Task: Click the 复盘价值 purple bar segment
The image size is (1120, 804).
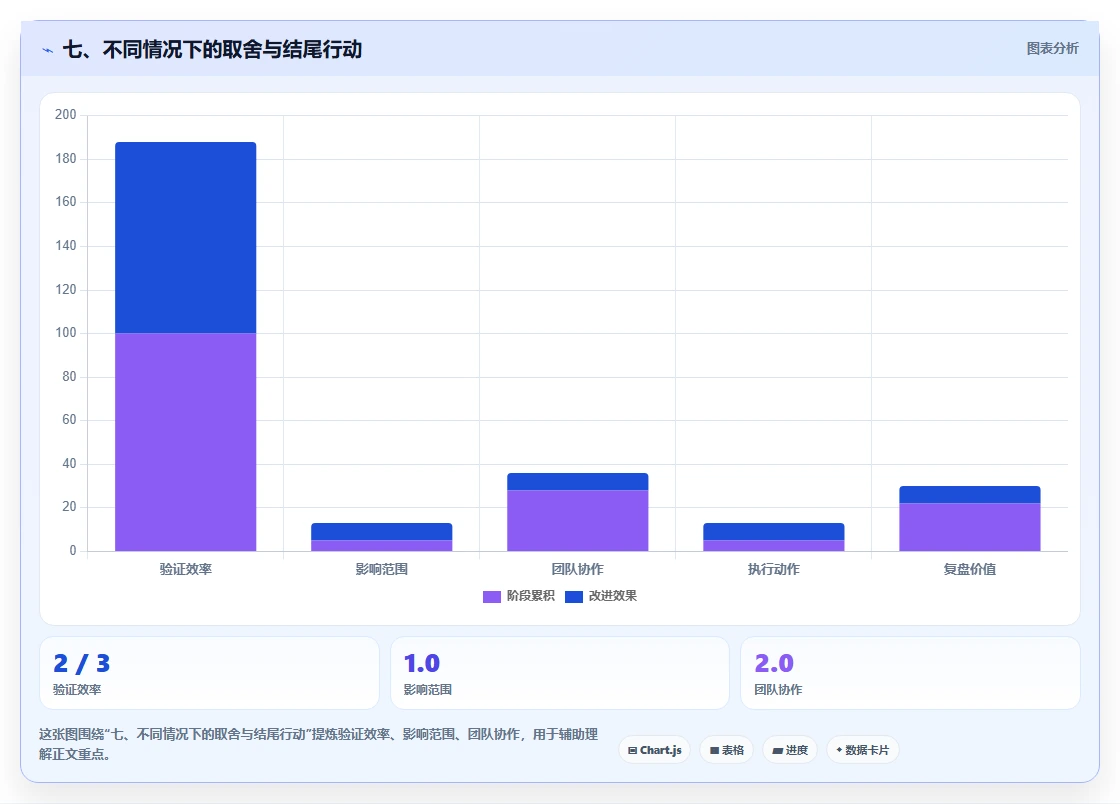Action: click(x=970, y=527)
